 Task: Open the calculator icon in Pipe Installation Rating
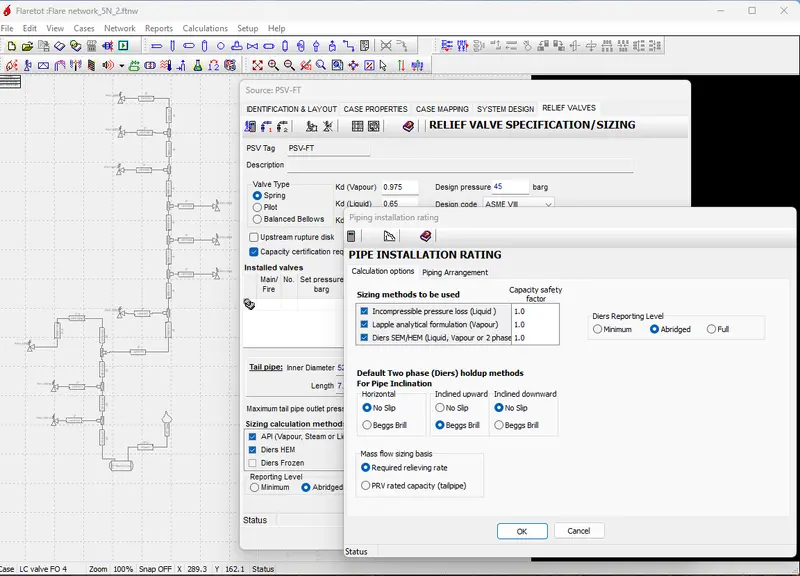[x=351, y=236]
